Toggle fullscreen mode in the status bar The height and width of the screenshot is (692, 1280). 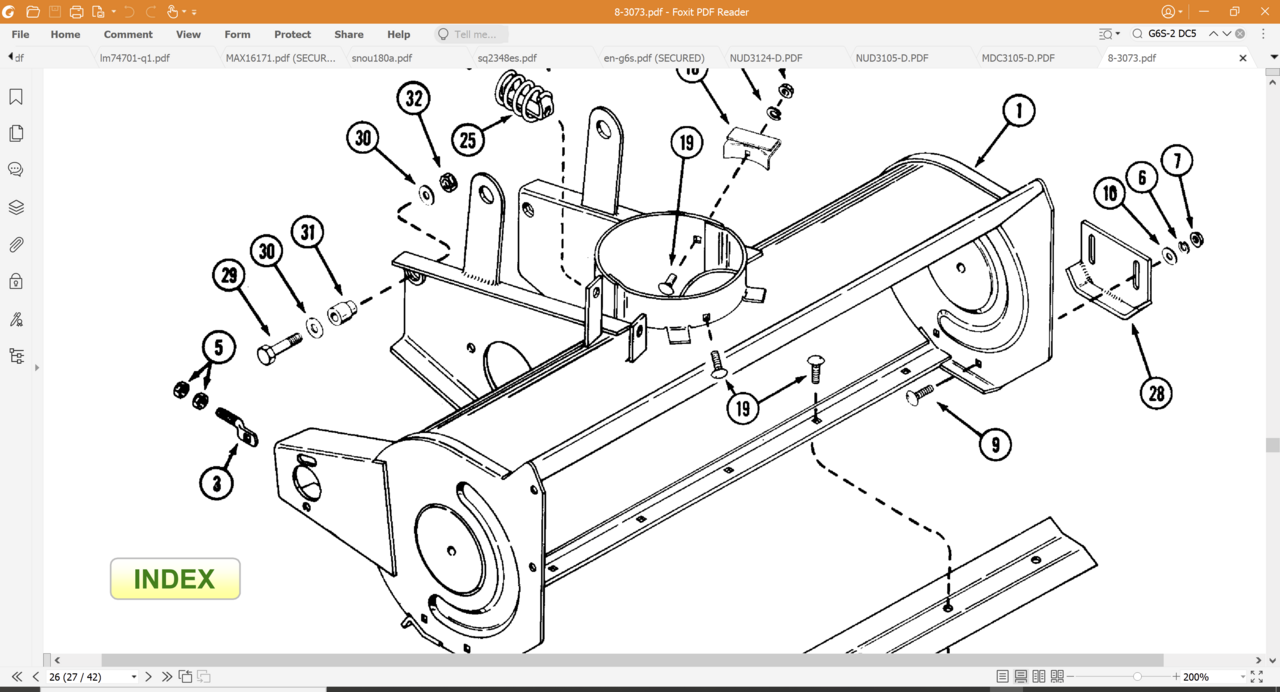1256,677
